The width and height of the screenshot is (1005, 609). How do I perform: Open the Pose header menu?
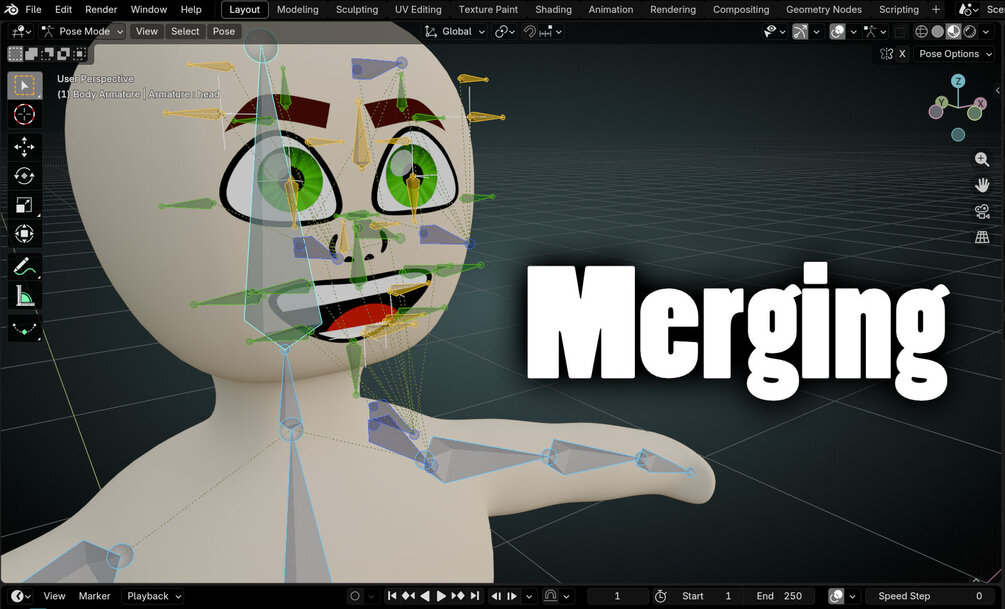click(224, 31)
